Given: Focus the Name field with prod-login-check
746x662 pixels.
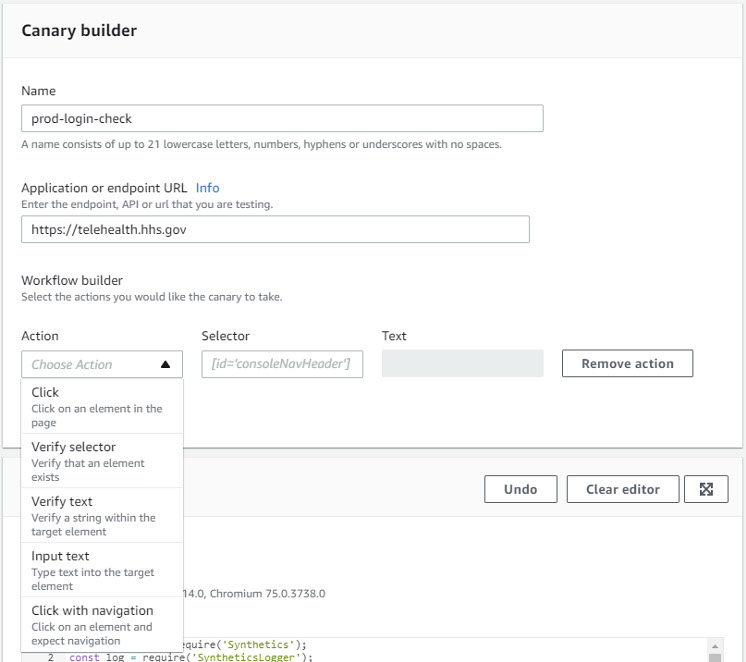Looking at the screenshot, I should [281, 119].
